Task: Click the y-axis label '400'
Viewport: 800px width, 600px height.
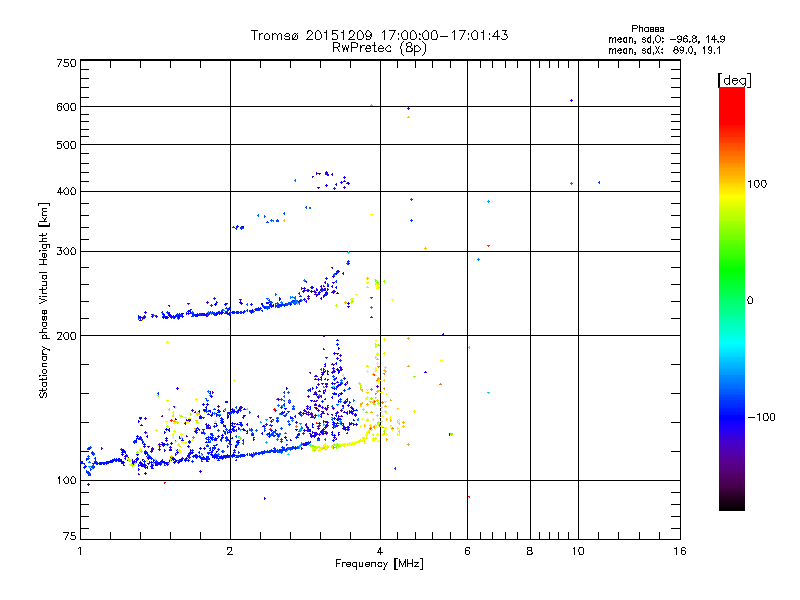Action: point(67,191)
